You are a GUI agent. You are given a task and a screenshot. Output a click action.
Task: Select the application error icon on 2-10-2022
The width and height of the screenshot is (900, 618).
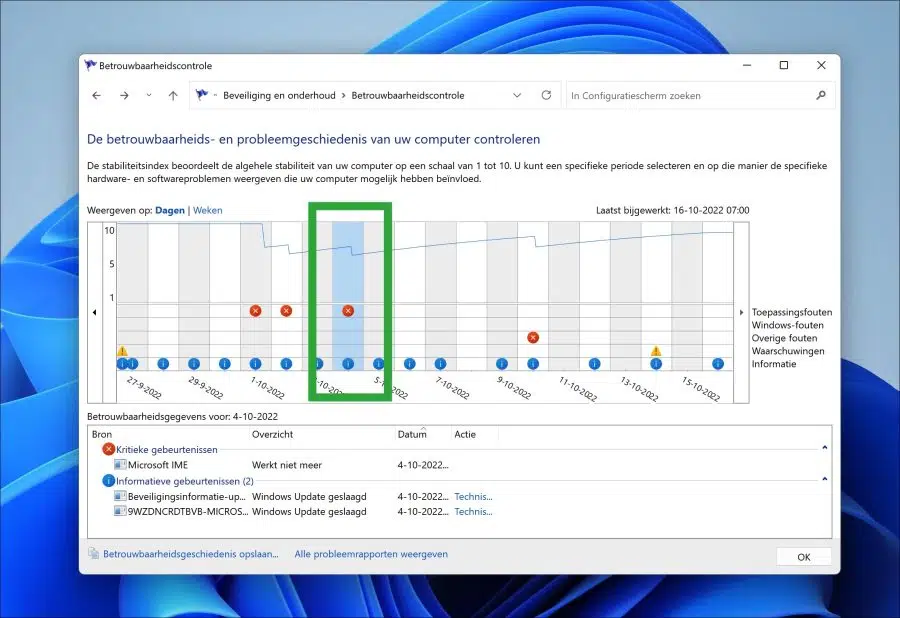coord(286,311)
